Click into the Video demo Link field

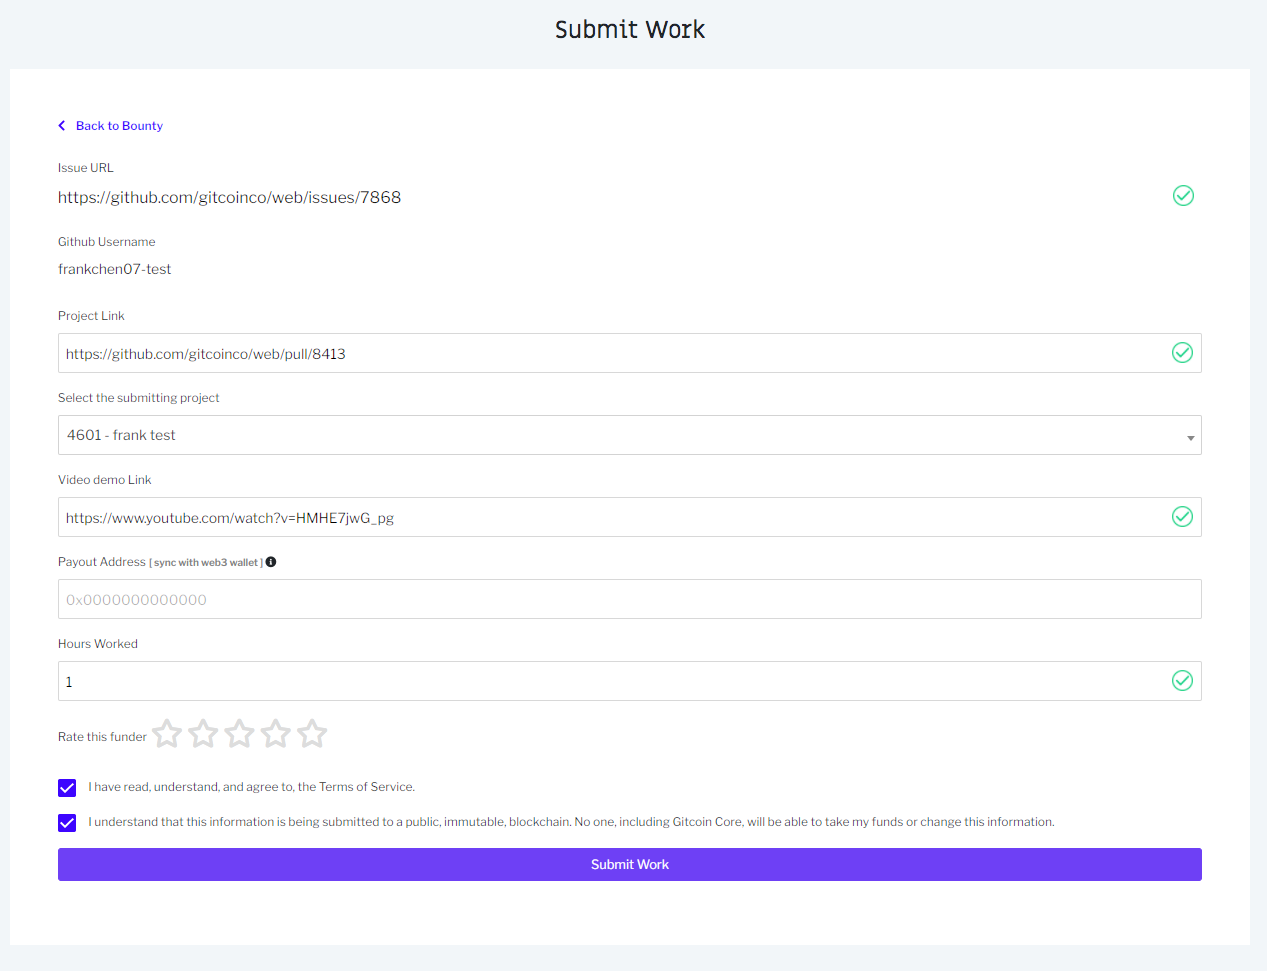coord(630,517)
